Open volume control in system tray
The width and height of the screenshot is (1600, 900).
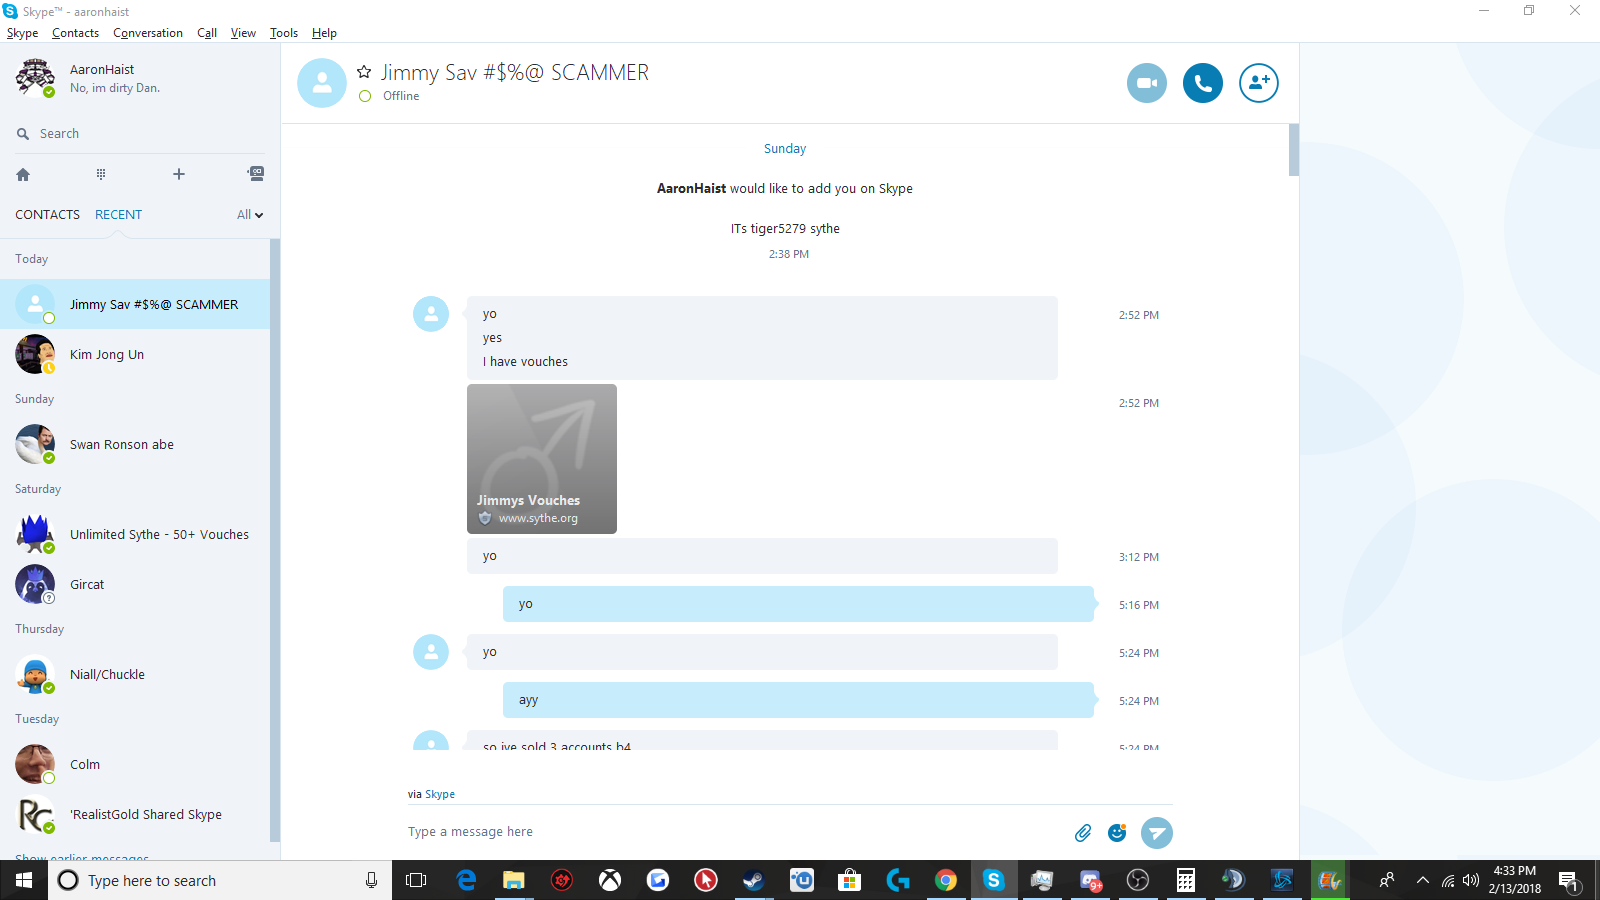coord(1471,880)
